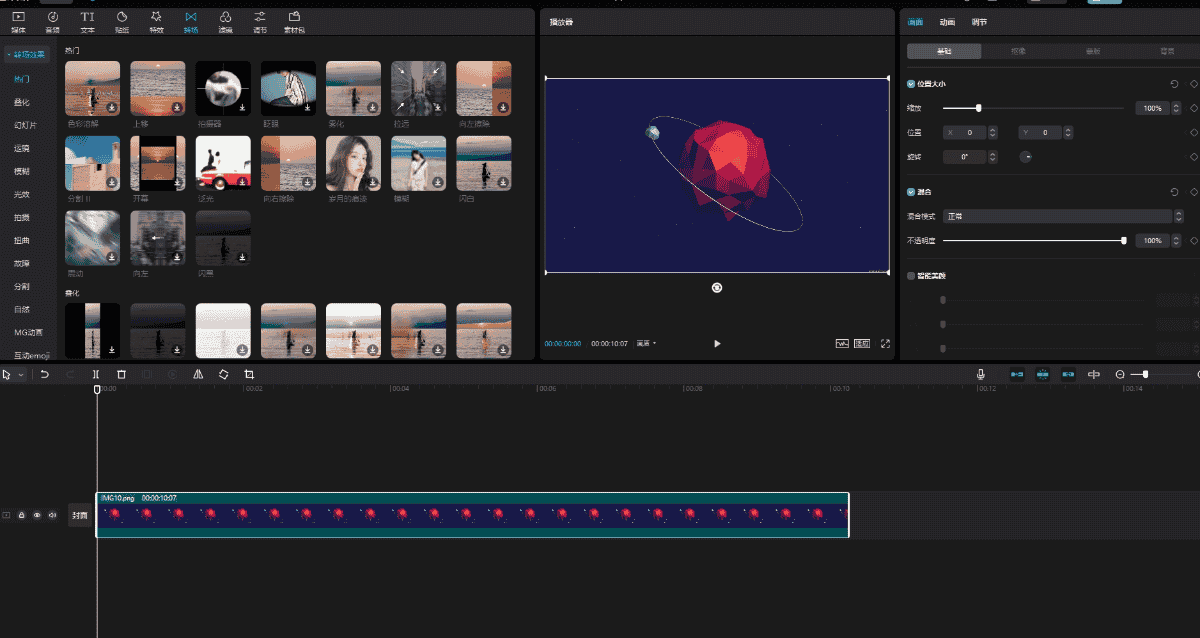Open the 混合模式 blend mode dropdown

point(1057,216)
